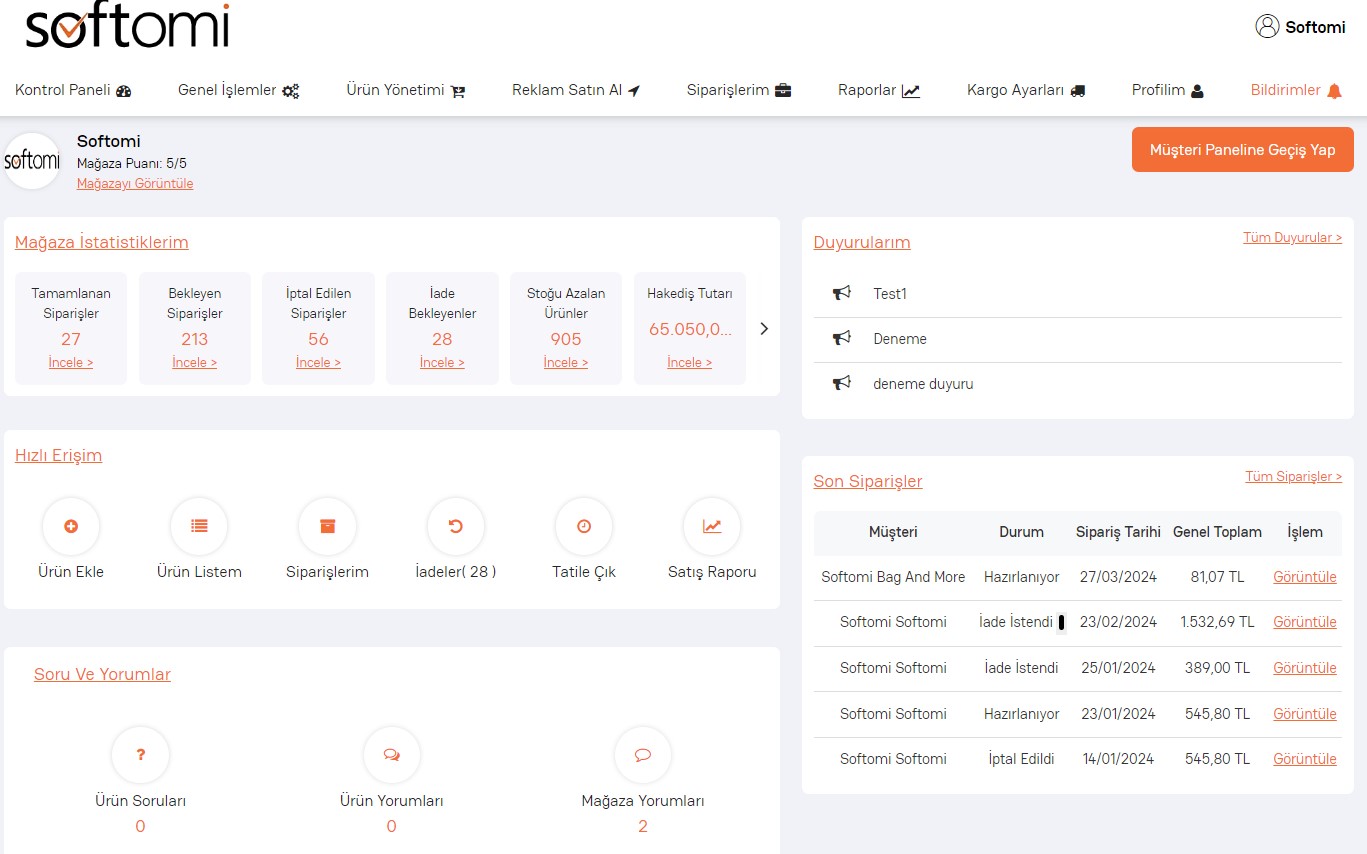Click the Ürün Soruları question mark icon

pos(140,755)
